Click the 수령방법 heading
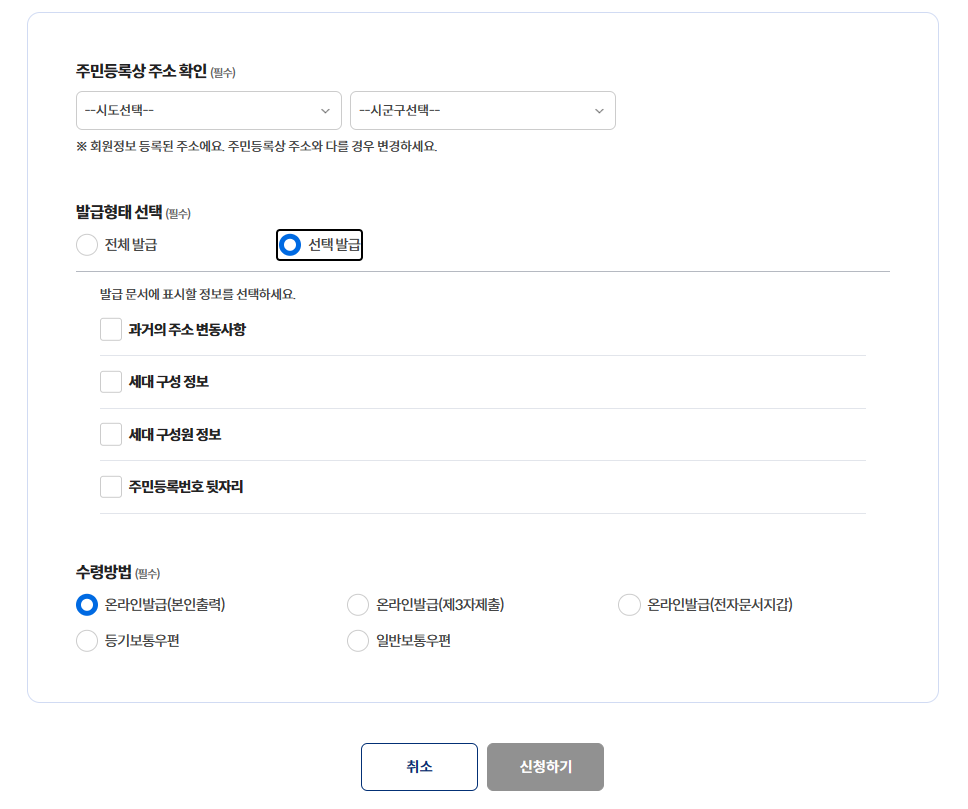Image resolution: width=968 pixels, height=809 pixels. point(104,572)
